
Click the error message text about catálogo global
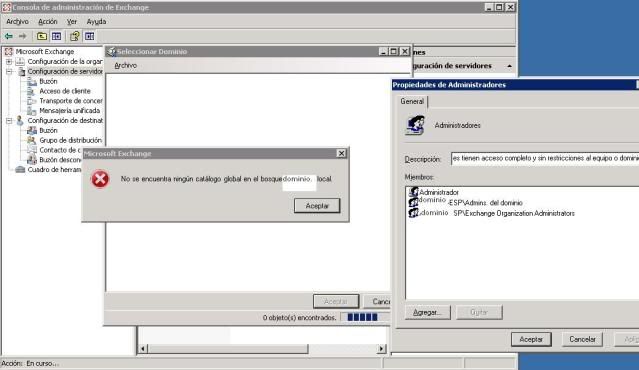(226, 179)
